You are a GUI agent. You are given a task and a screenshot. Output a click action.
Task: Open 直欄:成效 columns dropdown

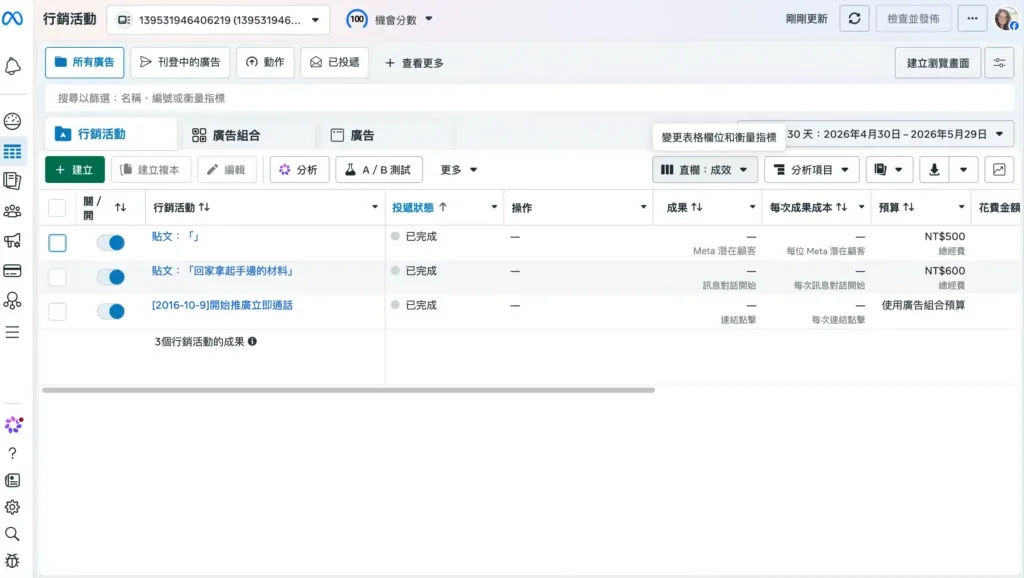click(x=705, y=170)
